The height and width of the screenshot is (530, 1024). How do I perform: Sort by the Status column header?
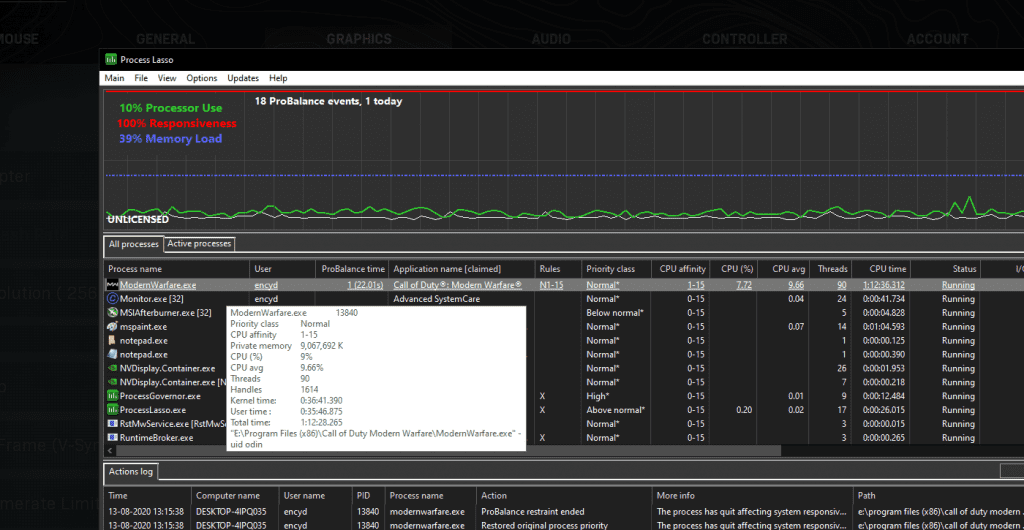pos(946,269)
